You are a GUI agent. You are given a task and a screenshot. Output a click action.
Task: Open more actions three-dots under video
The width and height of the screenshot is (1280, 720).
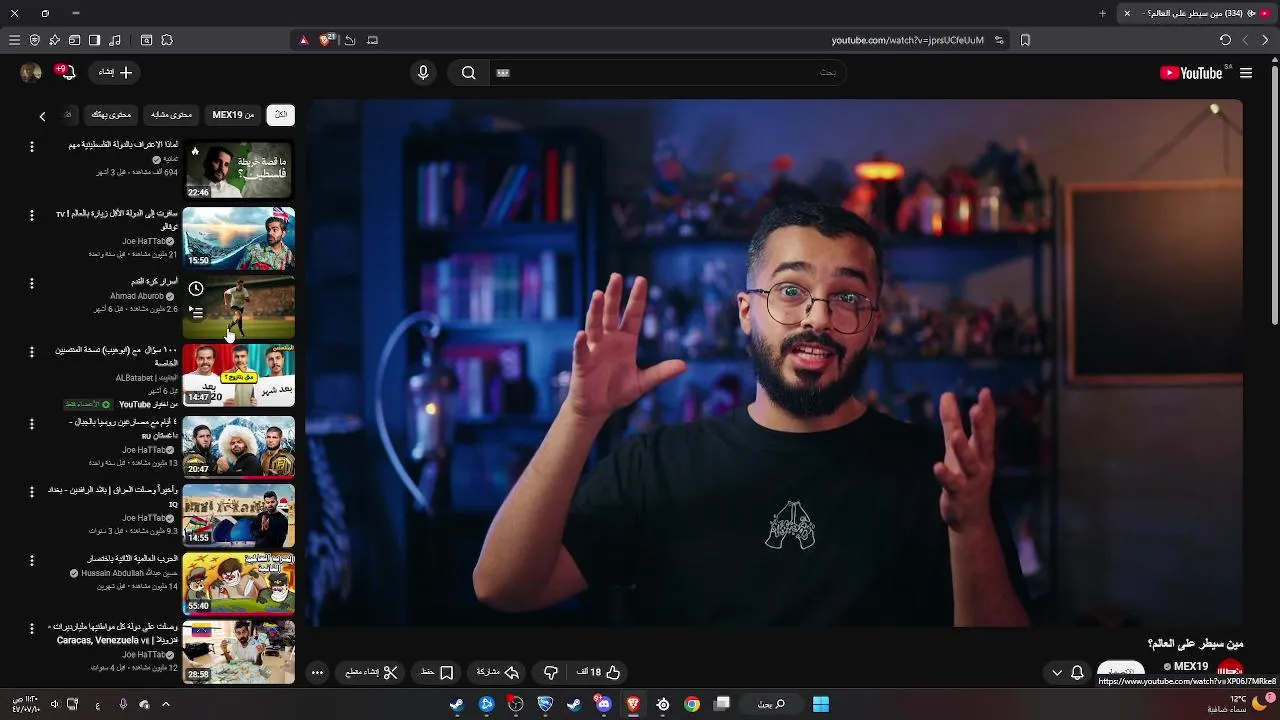317,673
